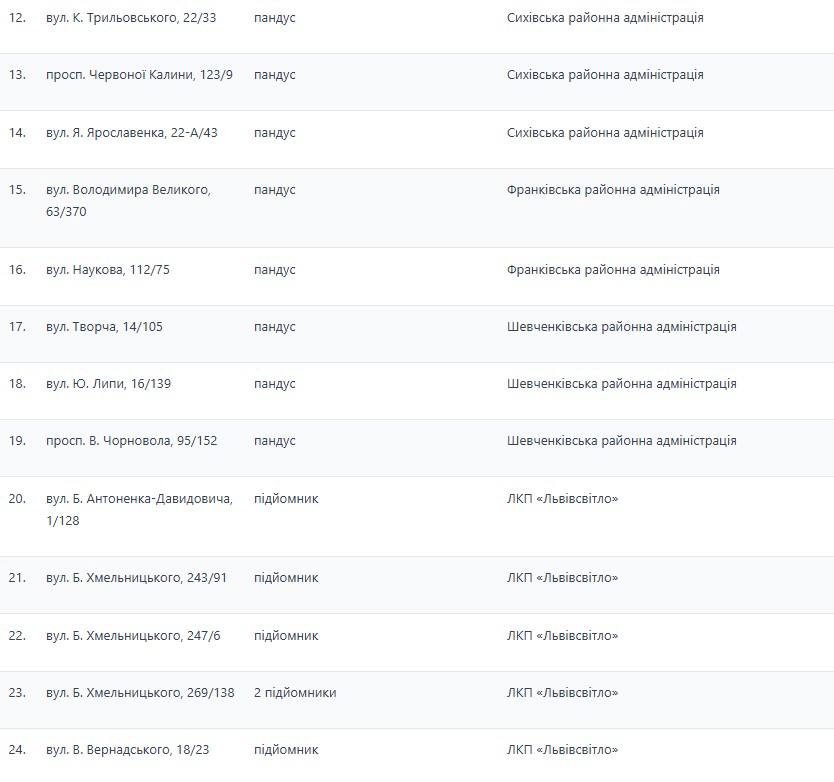The image size is (834, 782).
Task: Click address вул. В. Вернадського, 18/23
Action: 128,750
